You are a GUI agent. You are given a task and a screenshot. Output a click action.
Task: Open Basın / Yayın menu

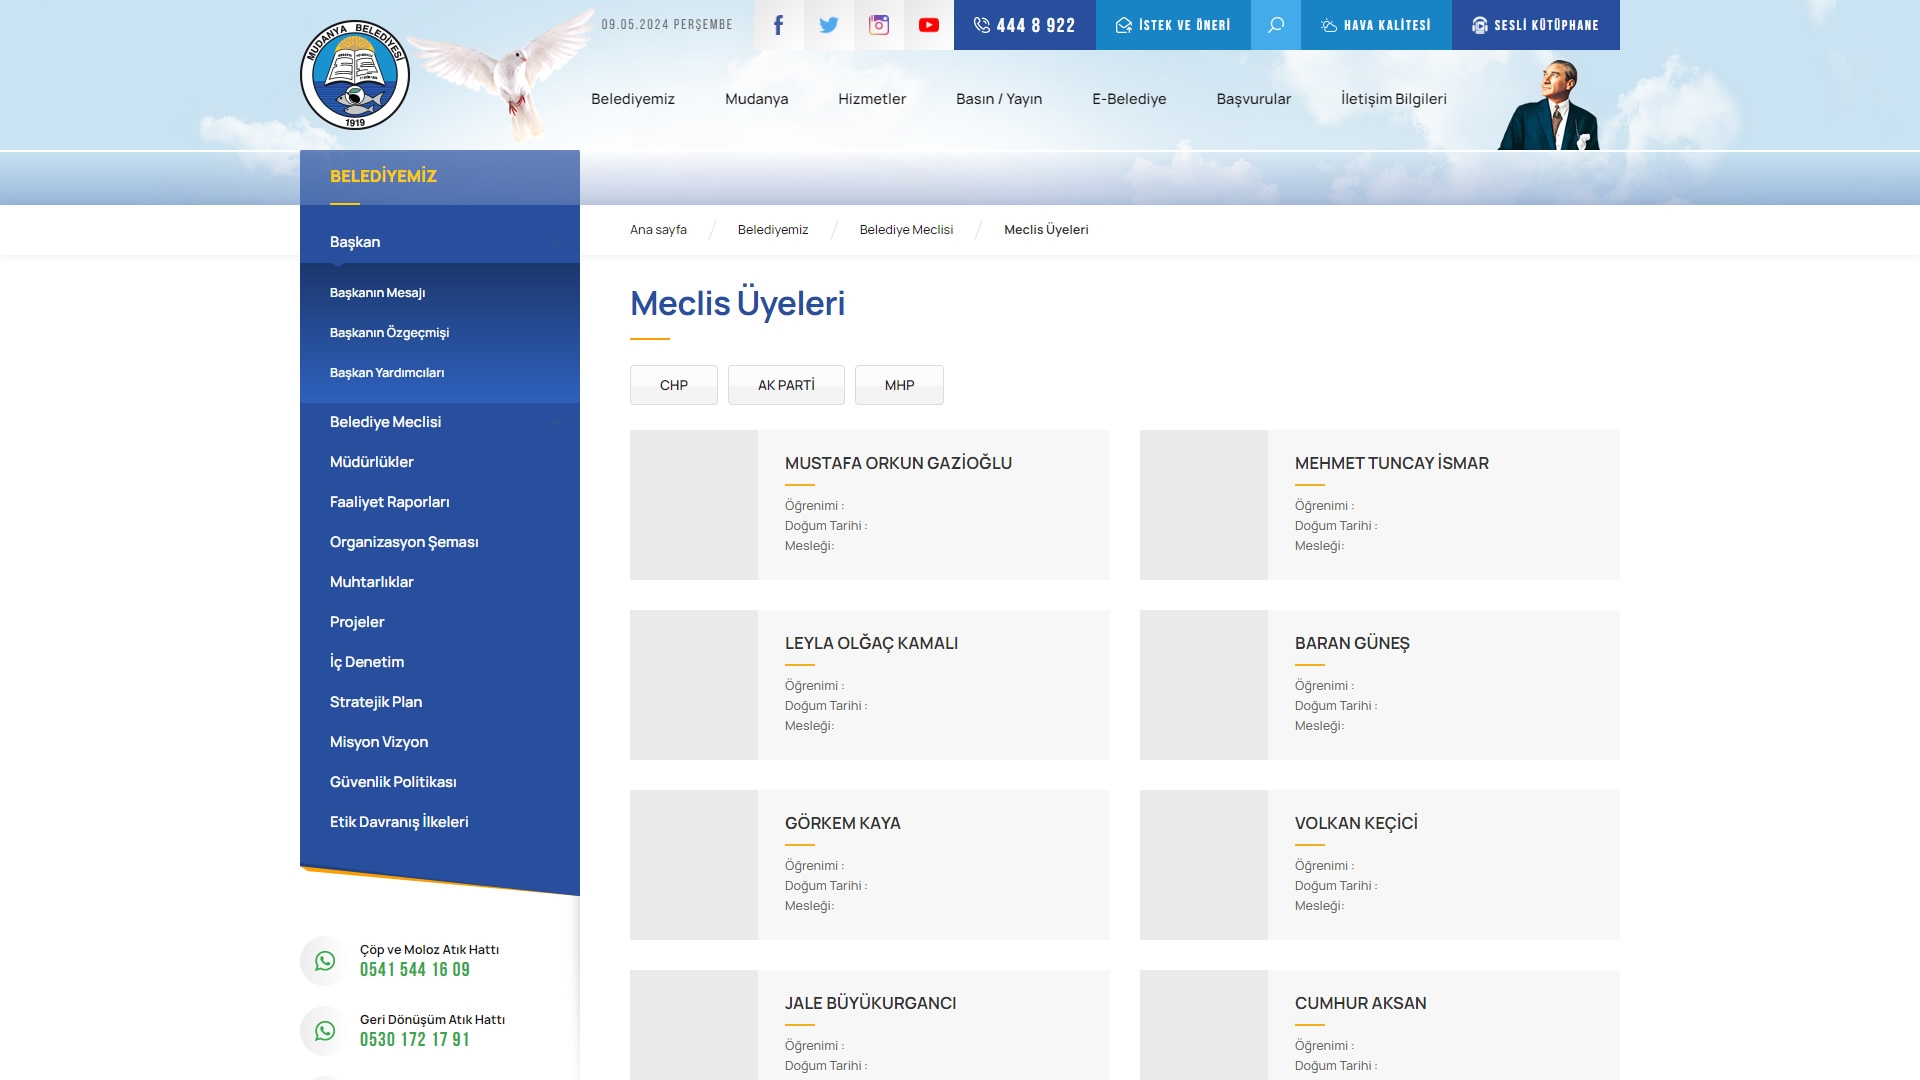pyautogui.click(x=999, y=99)
